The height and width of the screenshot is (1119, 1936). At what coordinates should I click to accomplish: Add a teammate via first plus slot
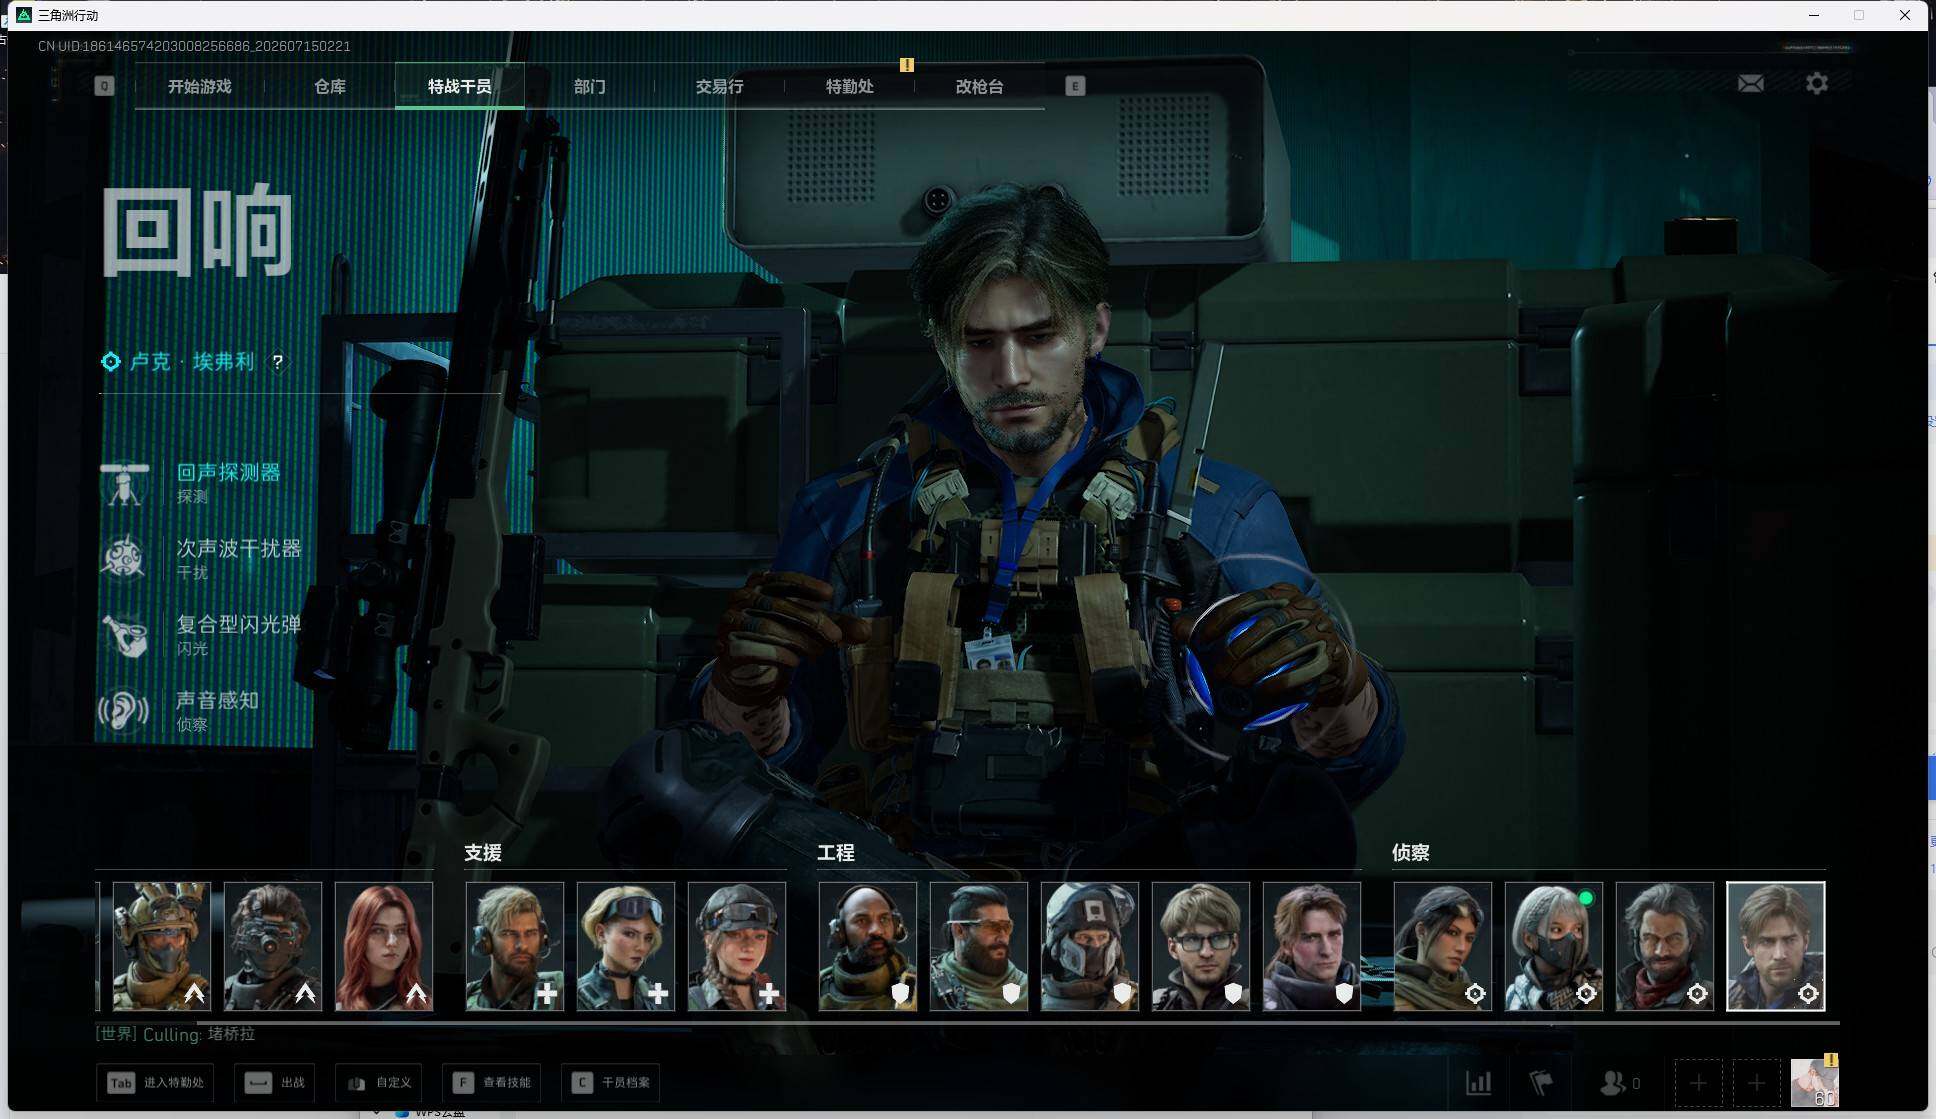(1698, 1083)
